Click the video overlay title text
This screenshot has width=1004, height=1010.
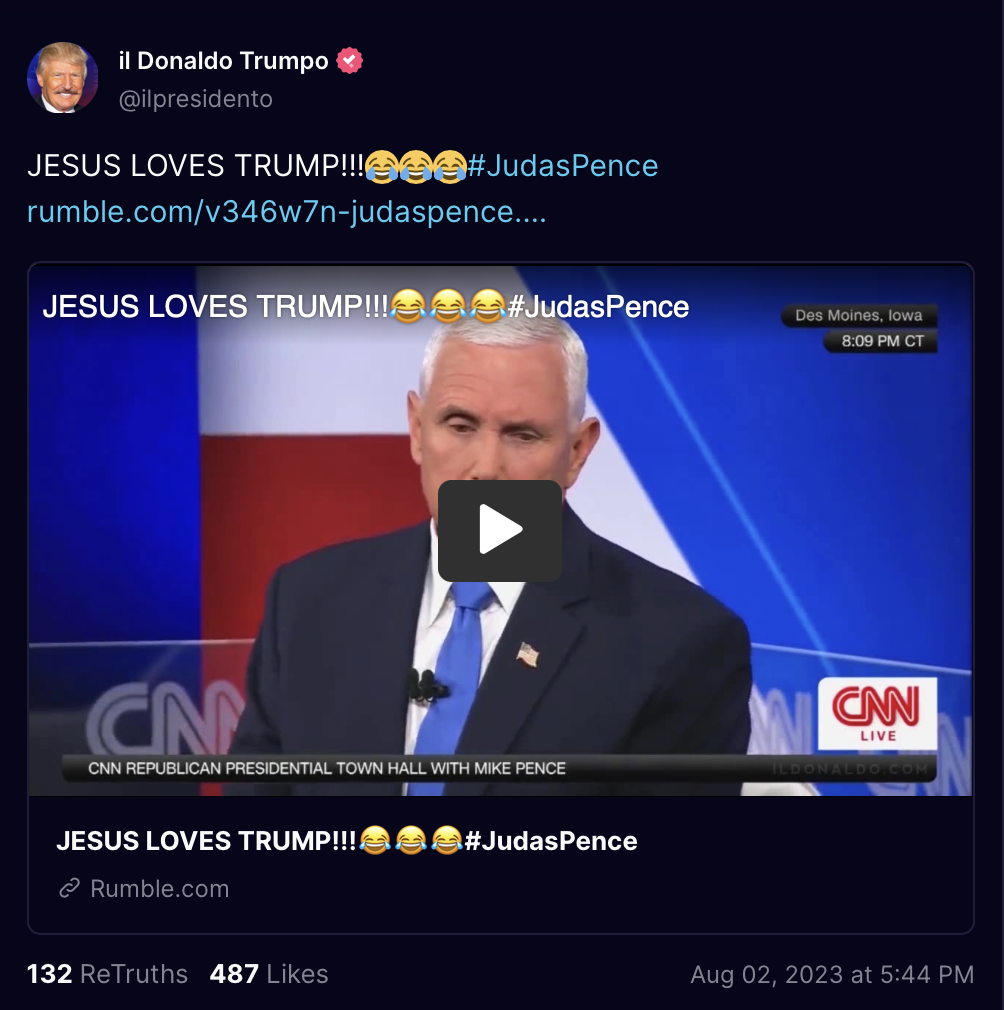[x=366, y=307]
